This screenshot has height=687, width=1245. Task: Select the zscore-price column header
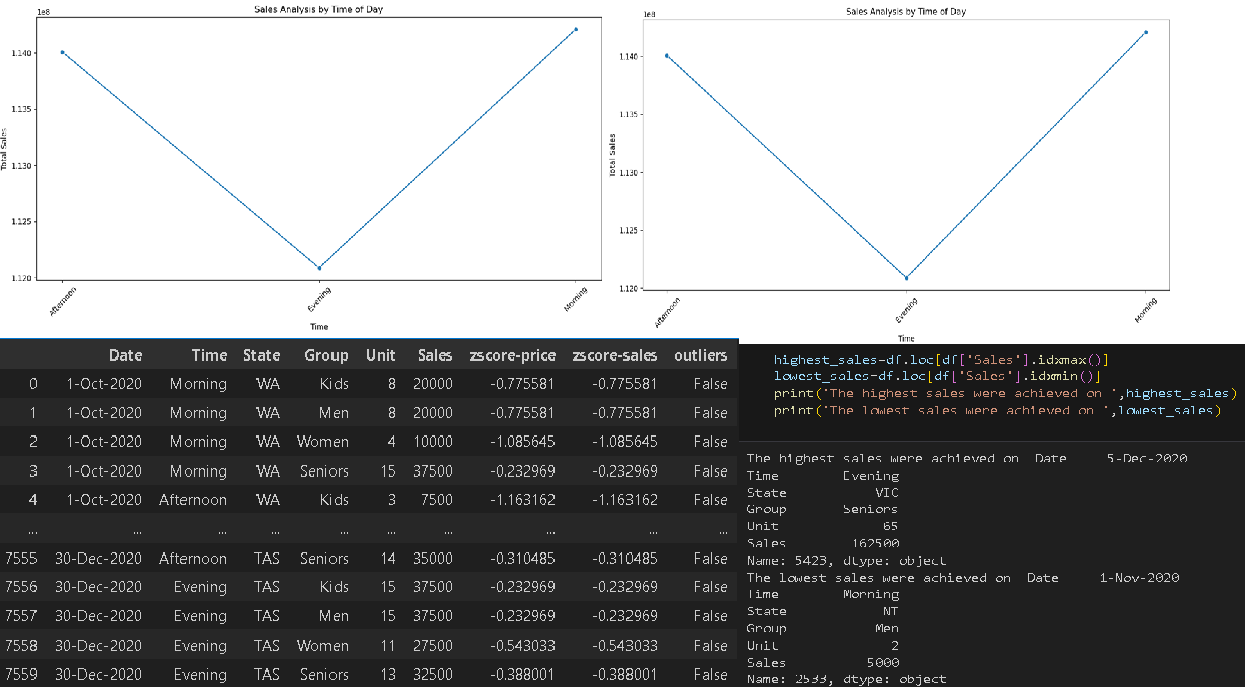[513, 355]
